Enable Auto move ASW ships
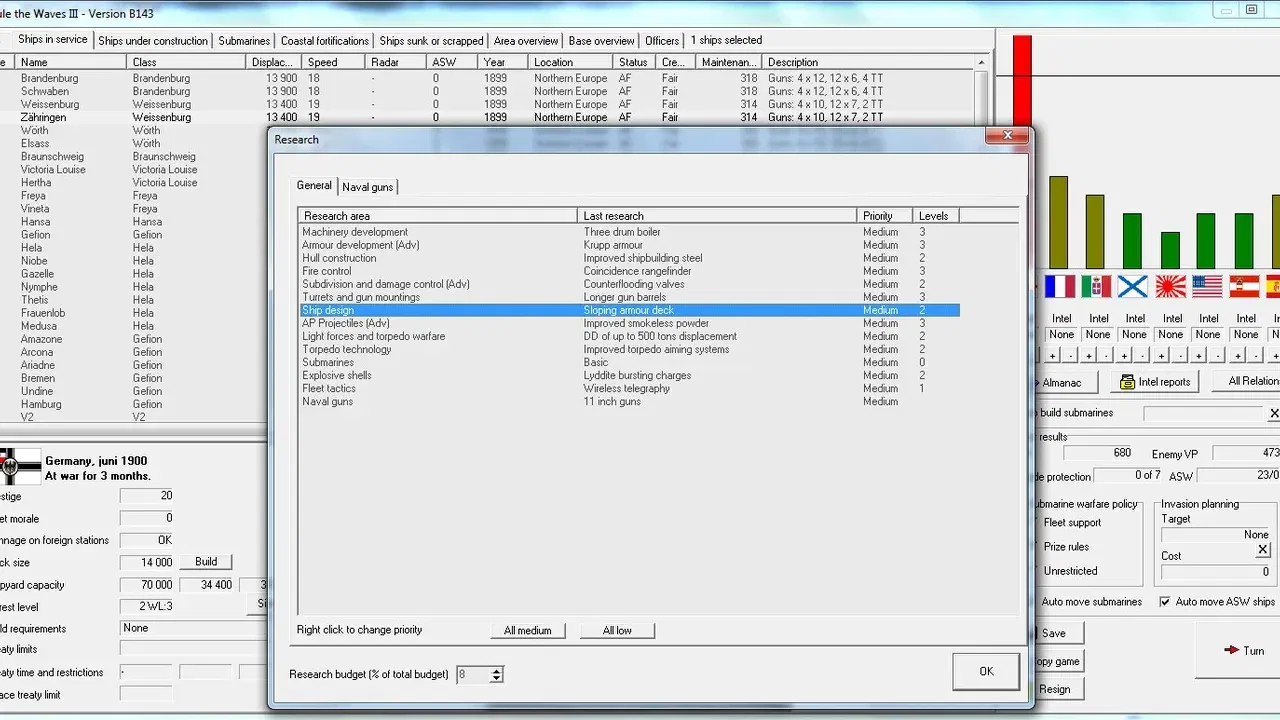Image resolution: width=1280 pixels, height=720 pixels. (1166, 601)
